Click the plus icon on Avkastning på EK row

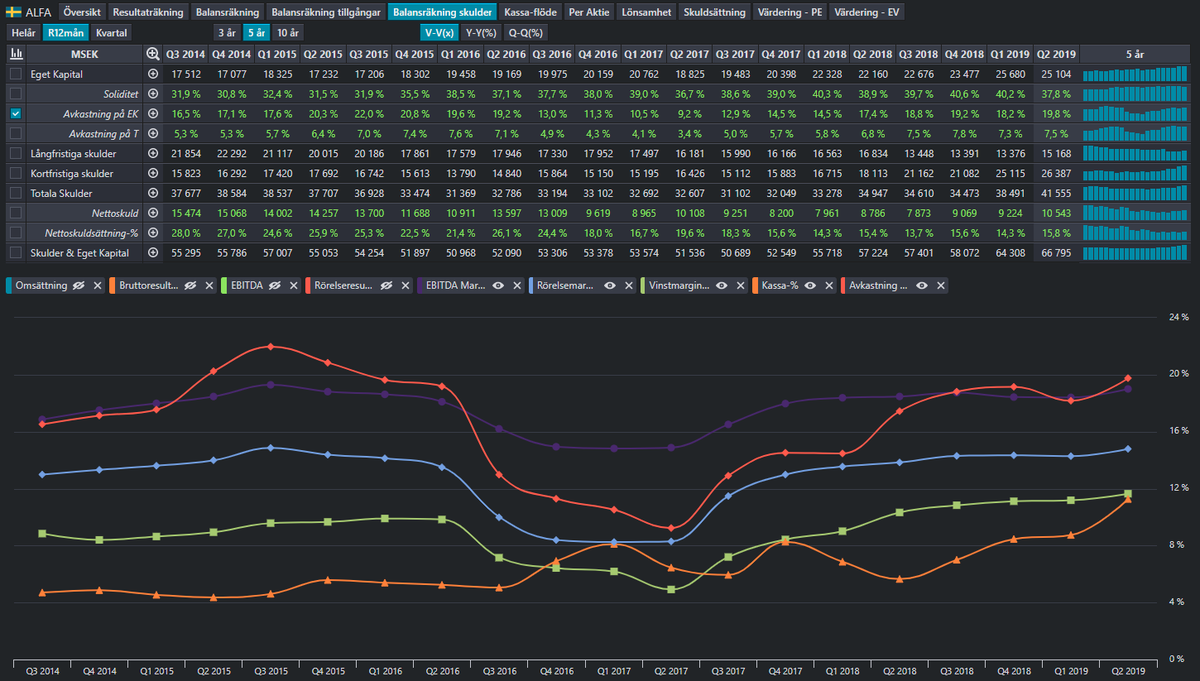pos(153,113)
